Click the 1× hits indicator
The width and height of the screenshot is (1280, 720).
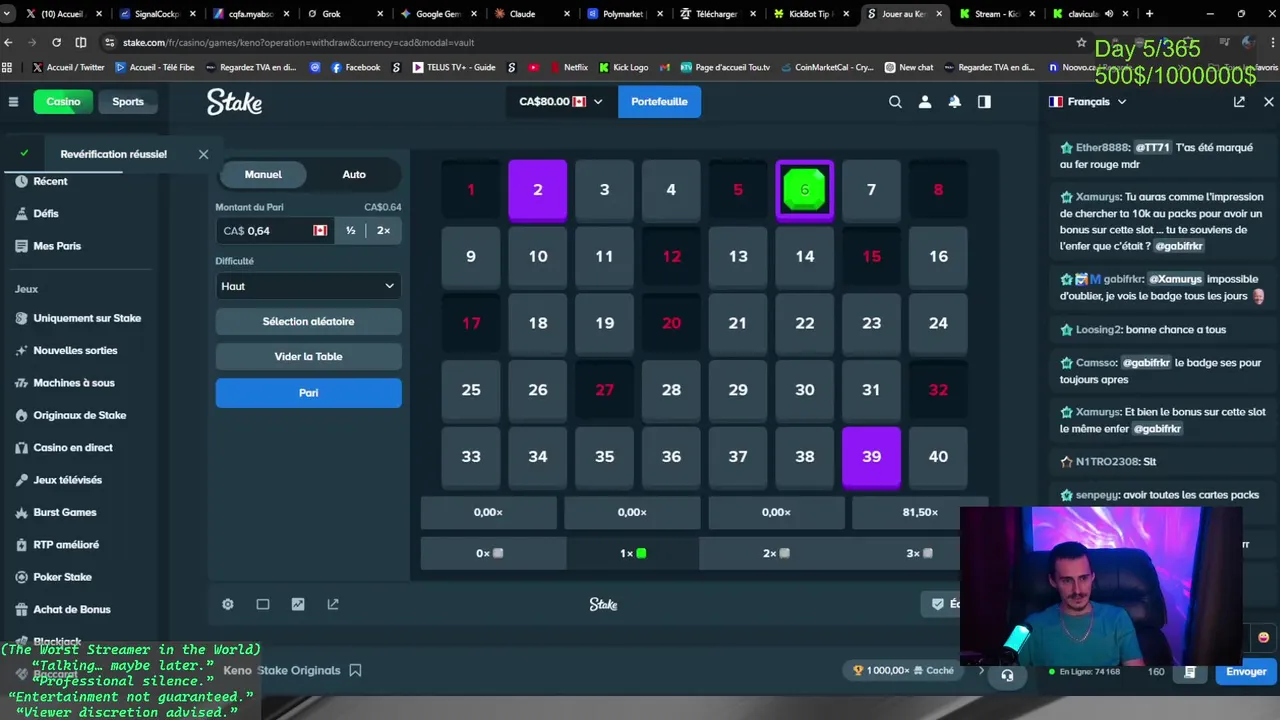[632, 553]
